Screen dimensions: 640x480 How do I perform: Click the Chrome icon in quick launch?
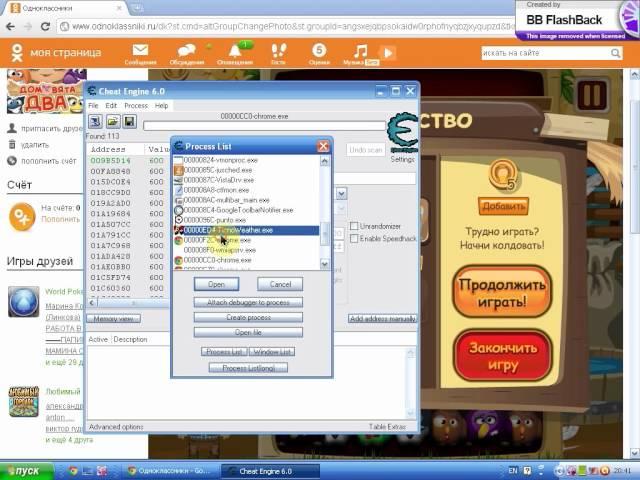[73, 471]
